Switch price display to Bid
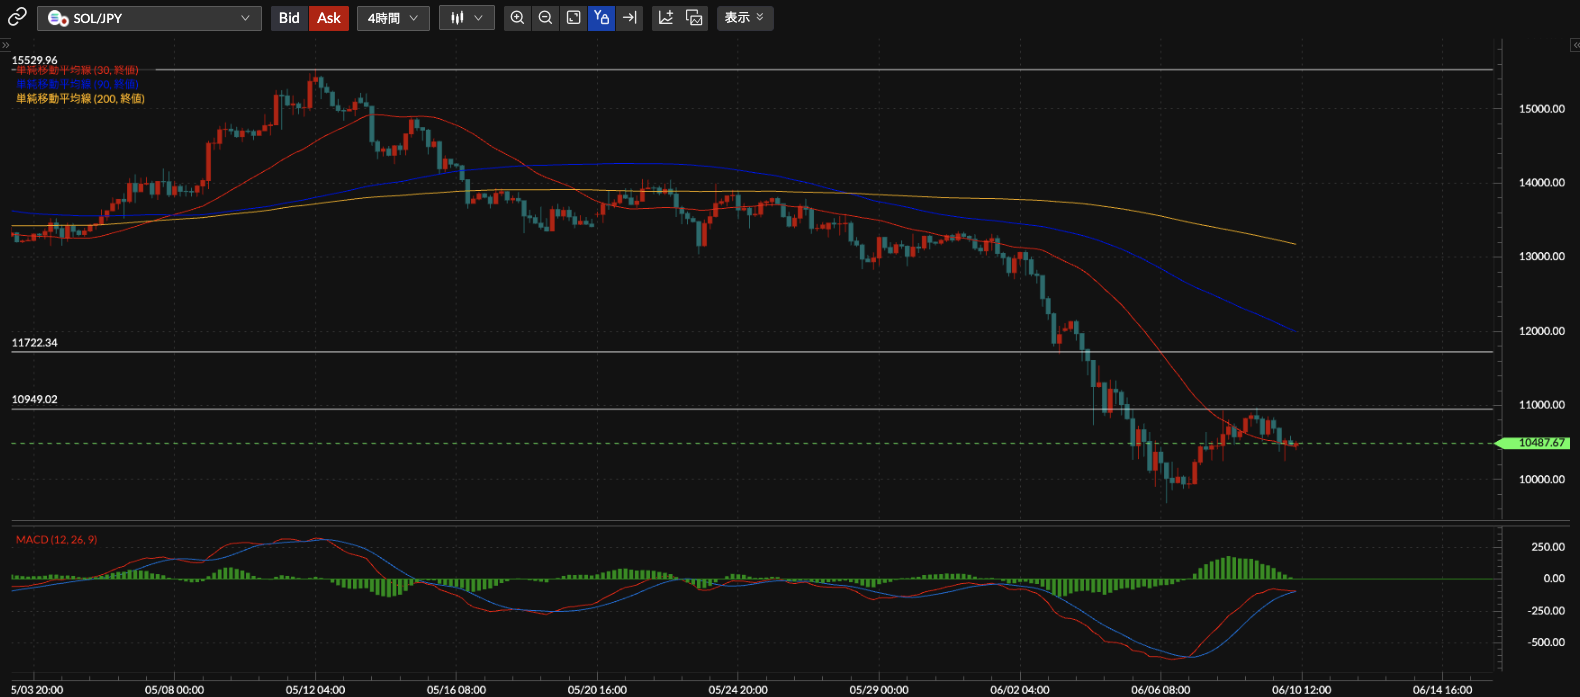This screenshot has height=697, width=1580. coord(289,18)
